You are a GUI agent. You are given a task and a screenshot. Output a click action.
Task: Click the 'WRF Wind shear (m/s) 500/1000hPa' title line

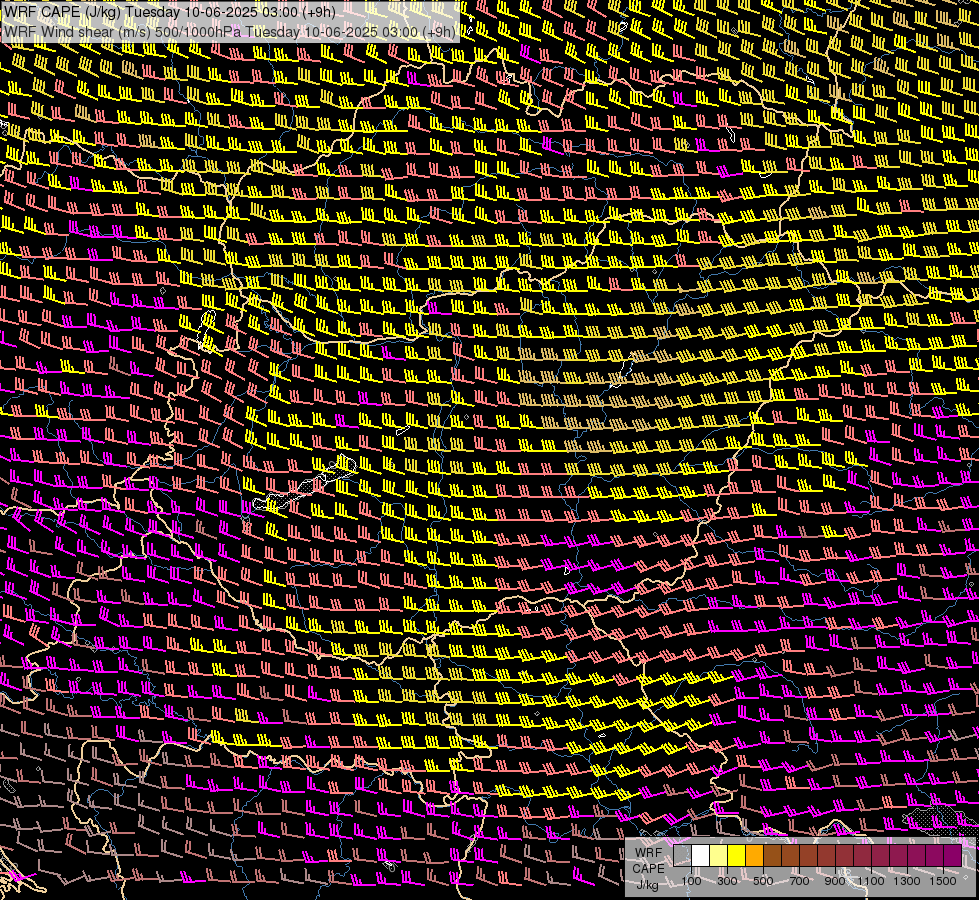(230, 32)
